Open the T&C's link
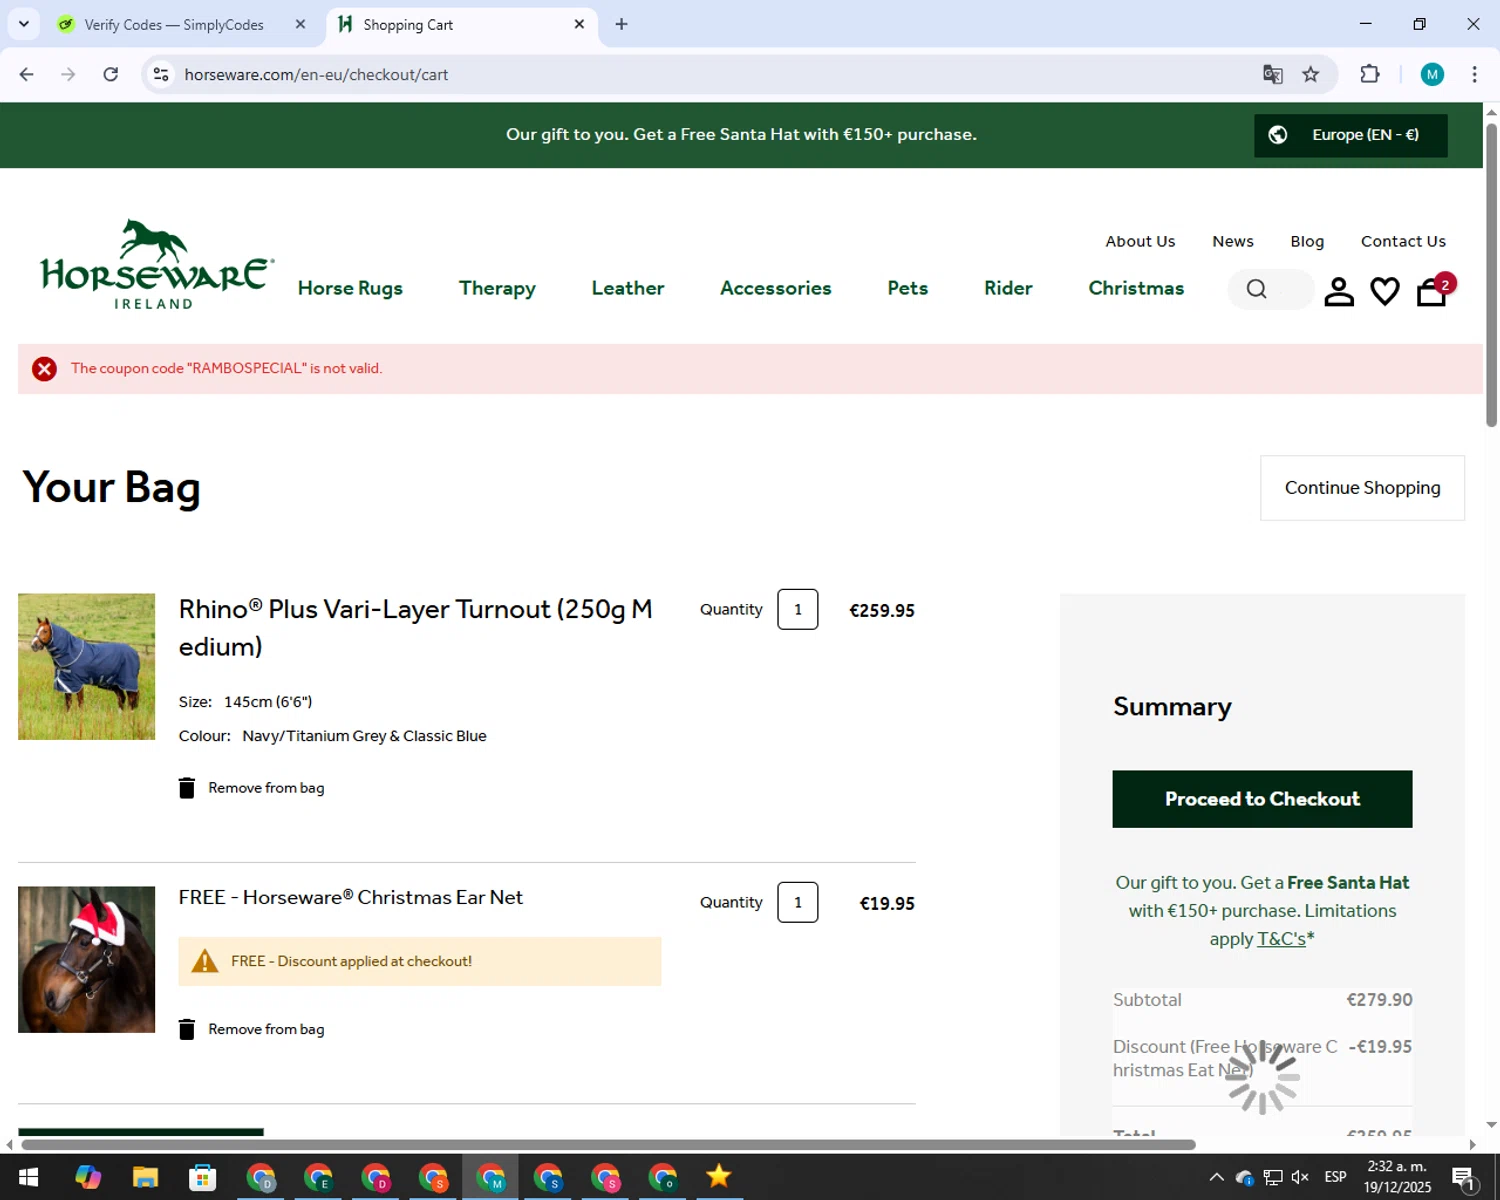1500x1200 pixels. (x=1281, y=939)
